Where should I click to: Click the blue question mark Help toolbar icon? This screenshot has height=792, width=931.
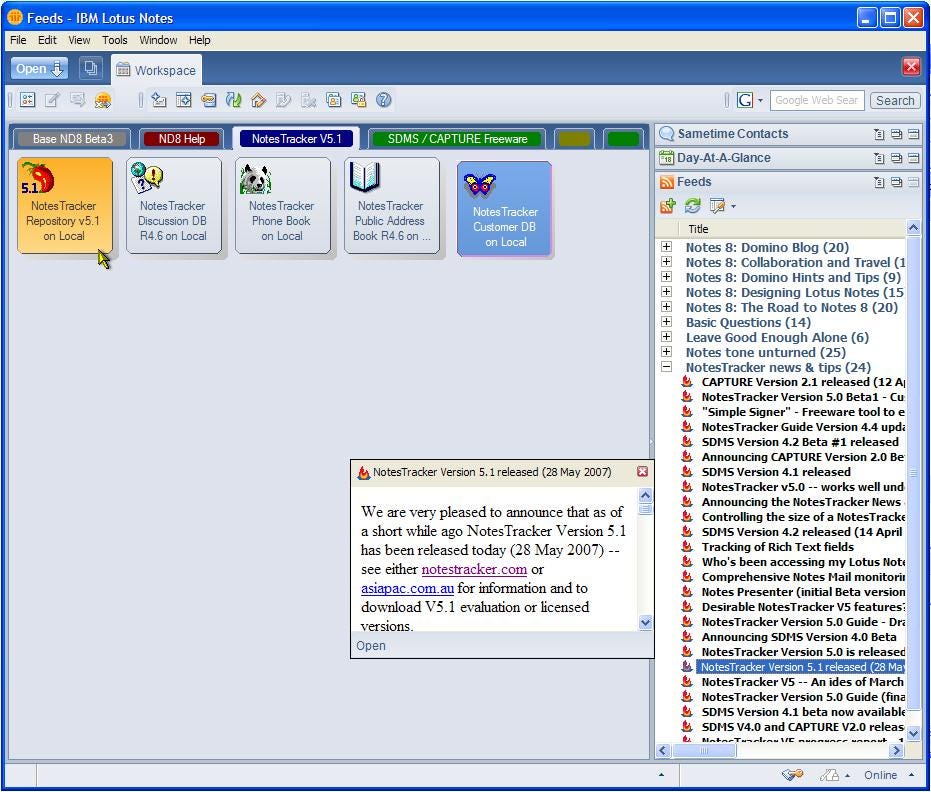pyautogui.click(x=384, y=100)
